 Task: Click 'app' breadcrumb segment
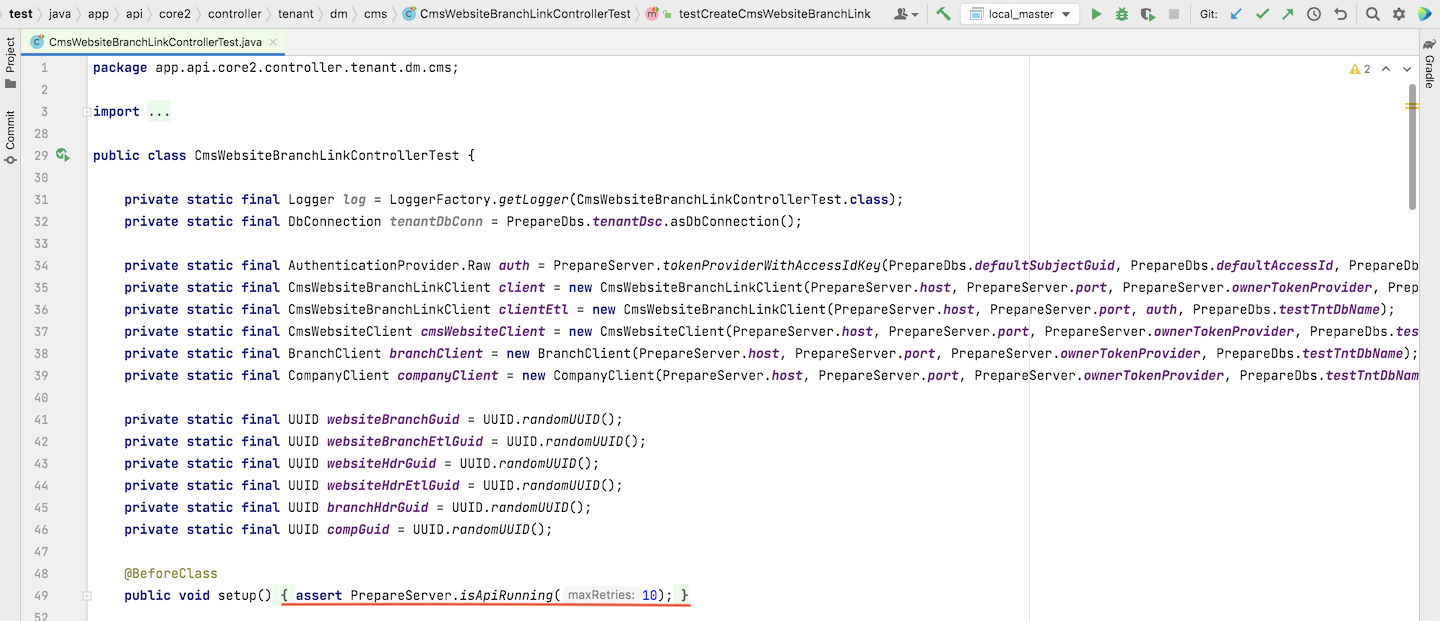(x=98, y=14)
